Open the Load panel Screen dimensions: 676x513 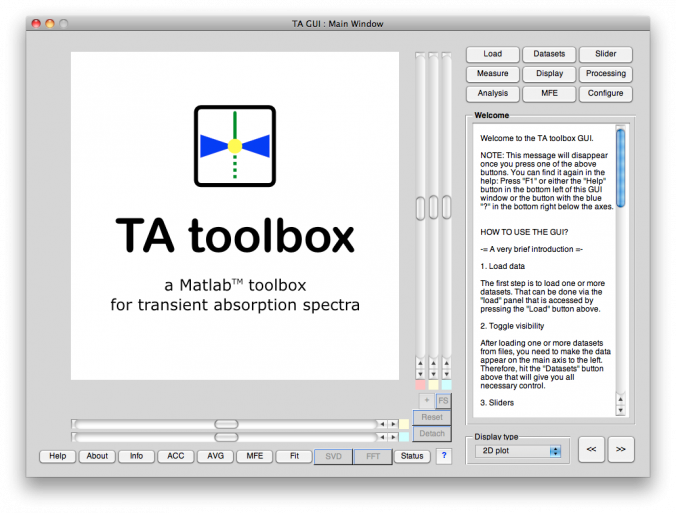click(492, 54)
